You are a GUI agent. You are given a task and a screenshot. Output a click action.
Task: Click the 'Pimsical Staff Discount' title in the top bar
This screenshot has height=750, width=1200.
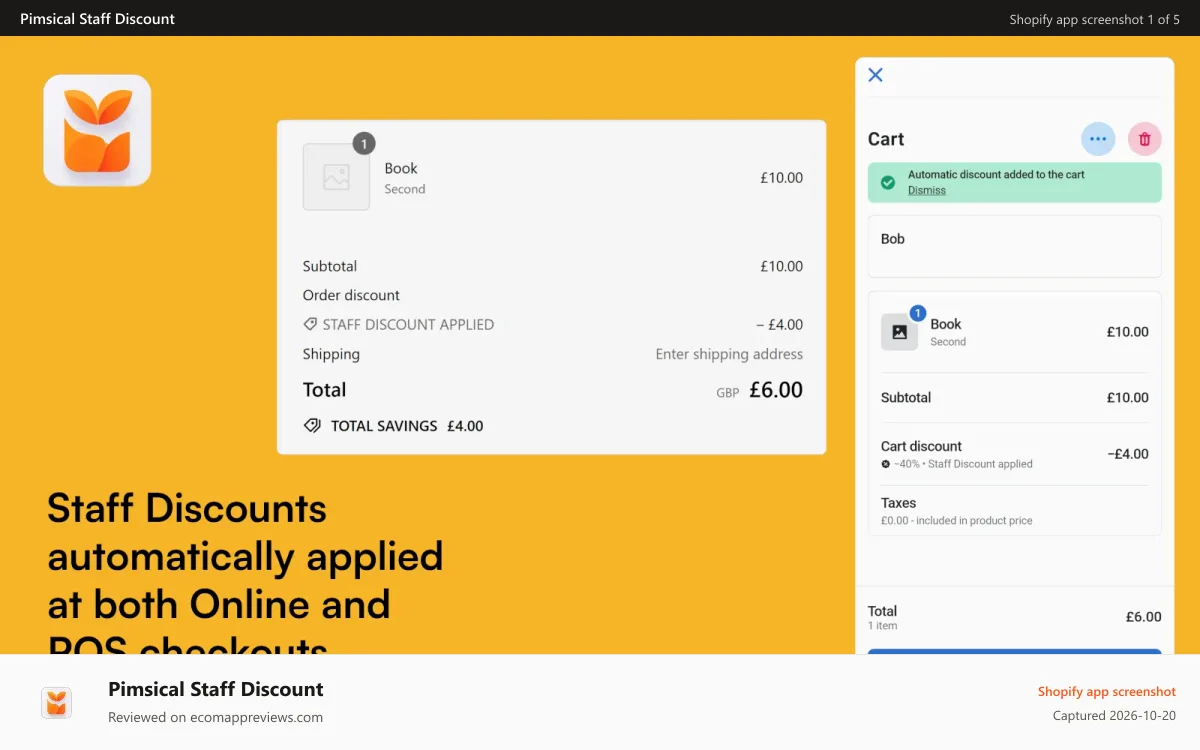pyautogui.click(x=97, y=19)
